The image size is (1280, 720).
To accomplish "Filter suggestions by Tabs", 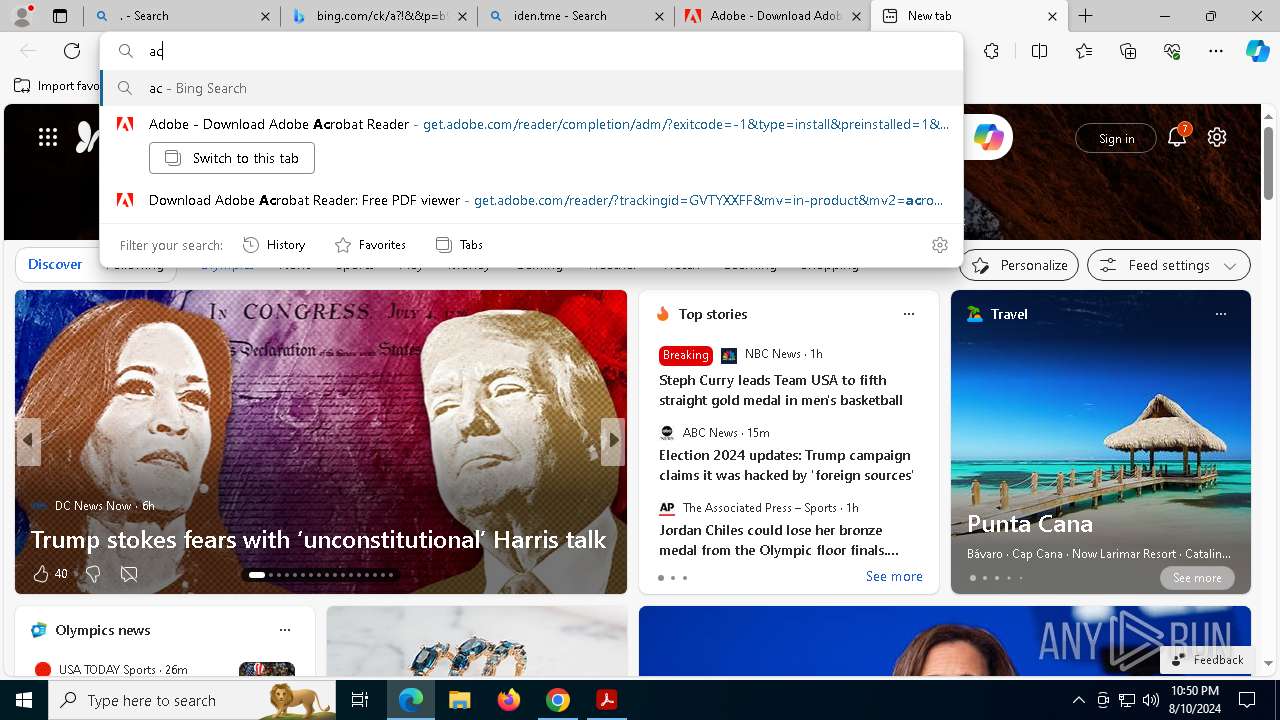I will coord(460,245).
